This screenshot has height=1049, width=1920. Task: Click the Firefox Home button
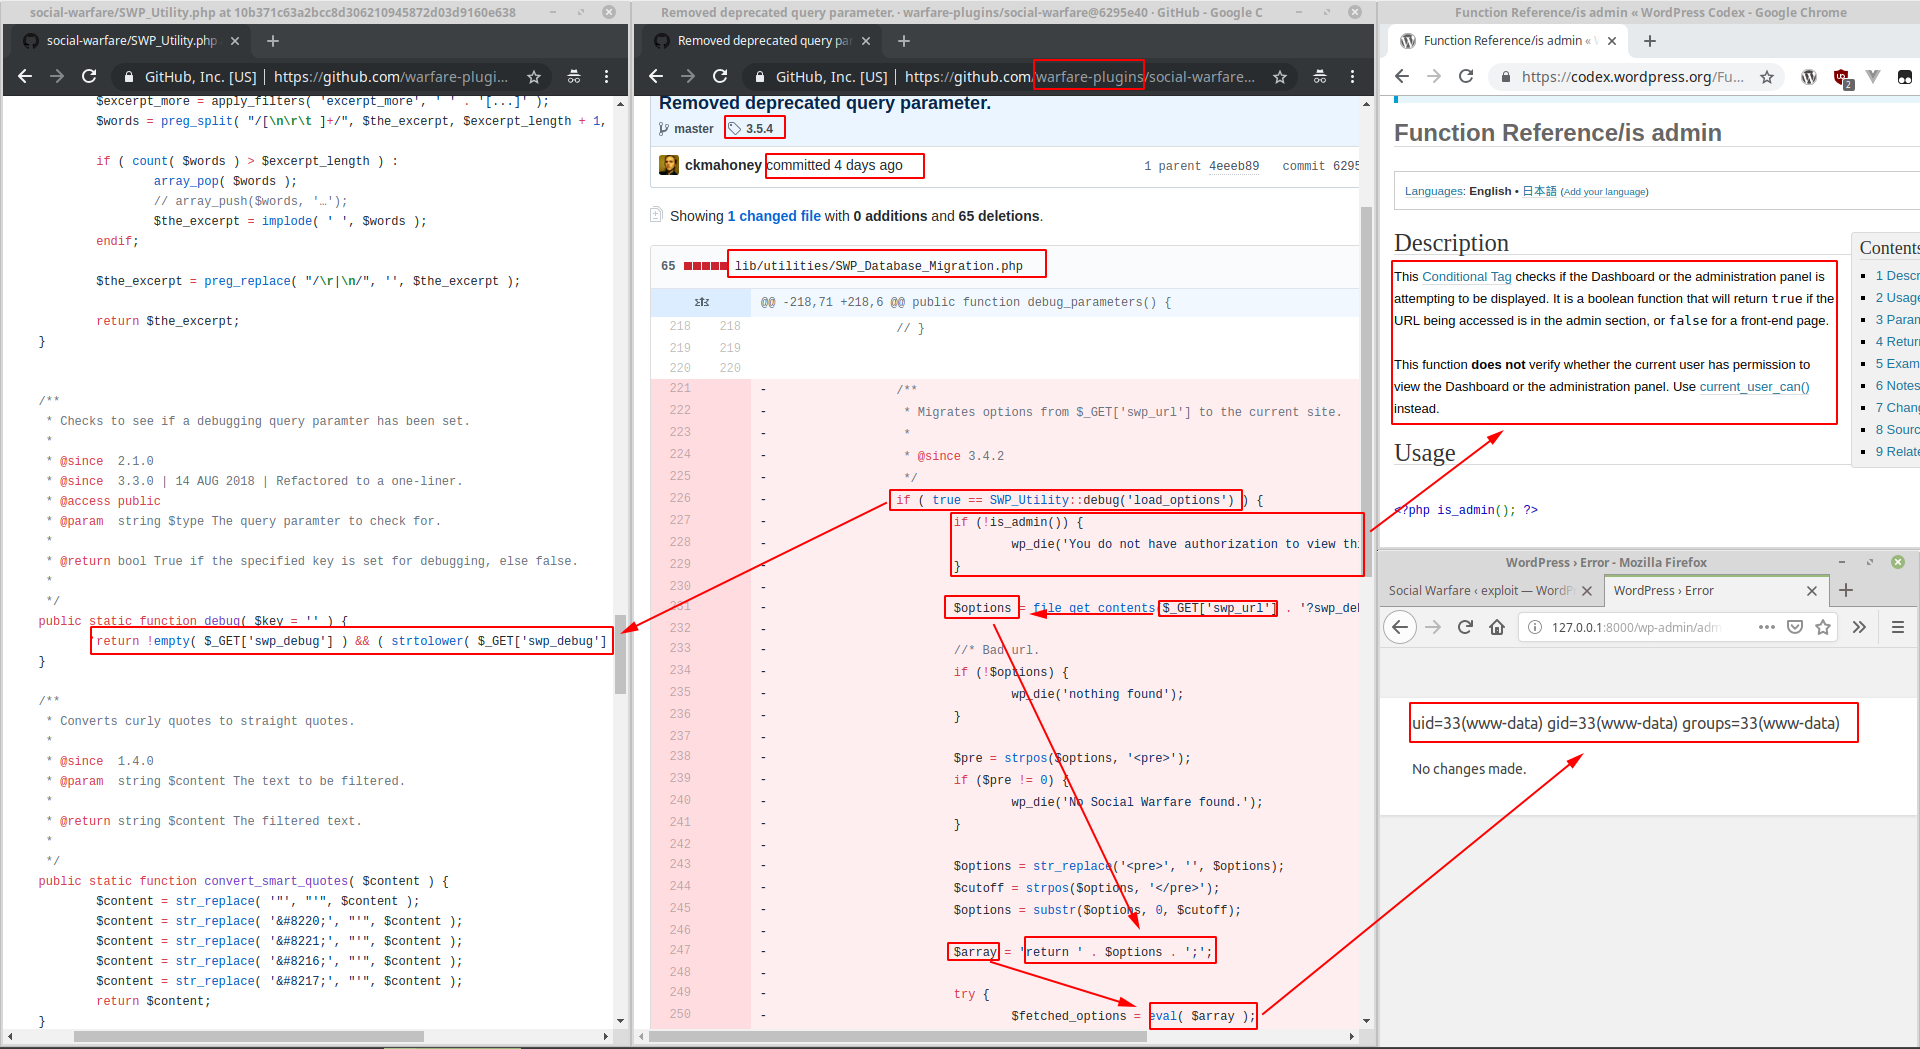(x=1497, y=627)
